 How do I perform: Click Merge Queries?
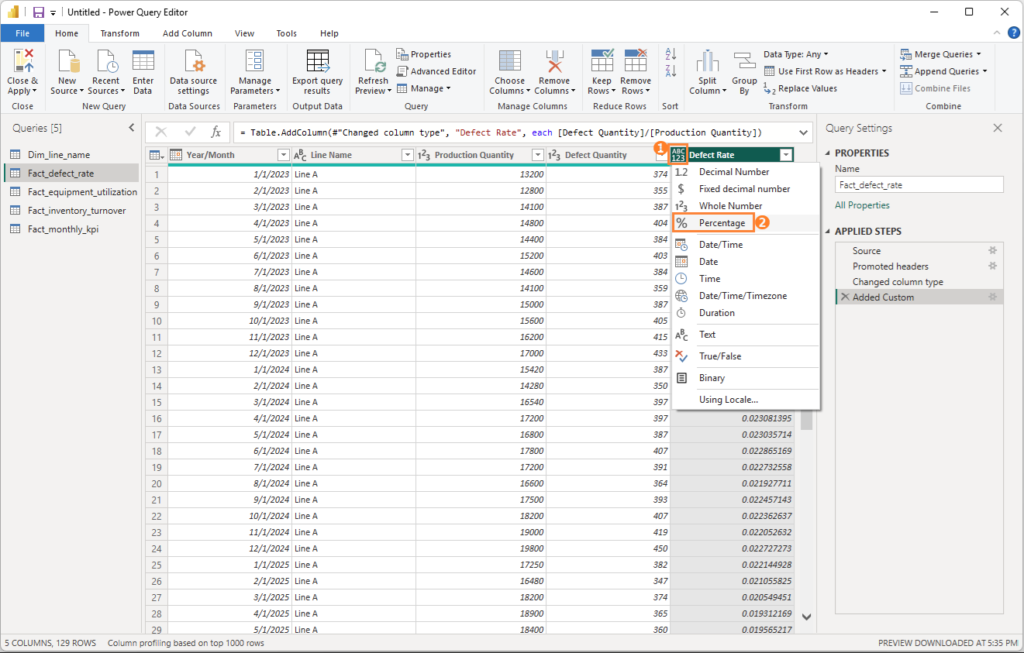(940, 54)
